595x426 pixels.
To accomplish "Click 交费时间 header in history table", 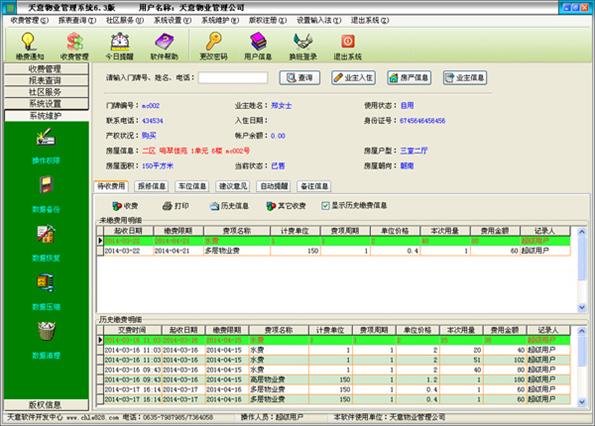I will (x=132, y=330).
